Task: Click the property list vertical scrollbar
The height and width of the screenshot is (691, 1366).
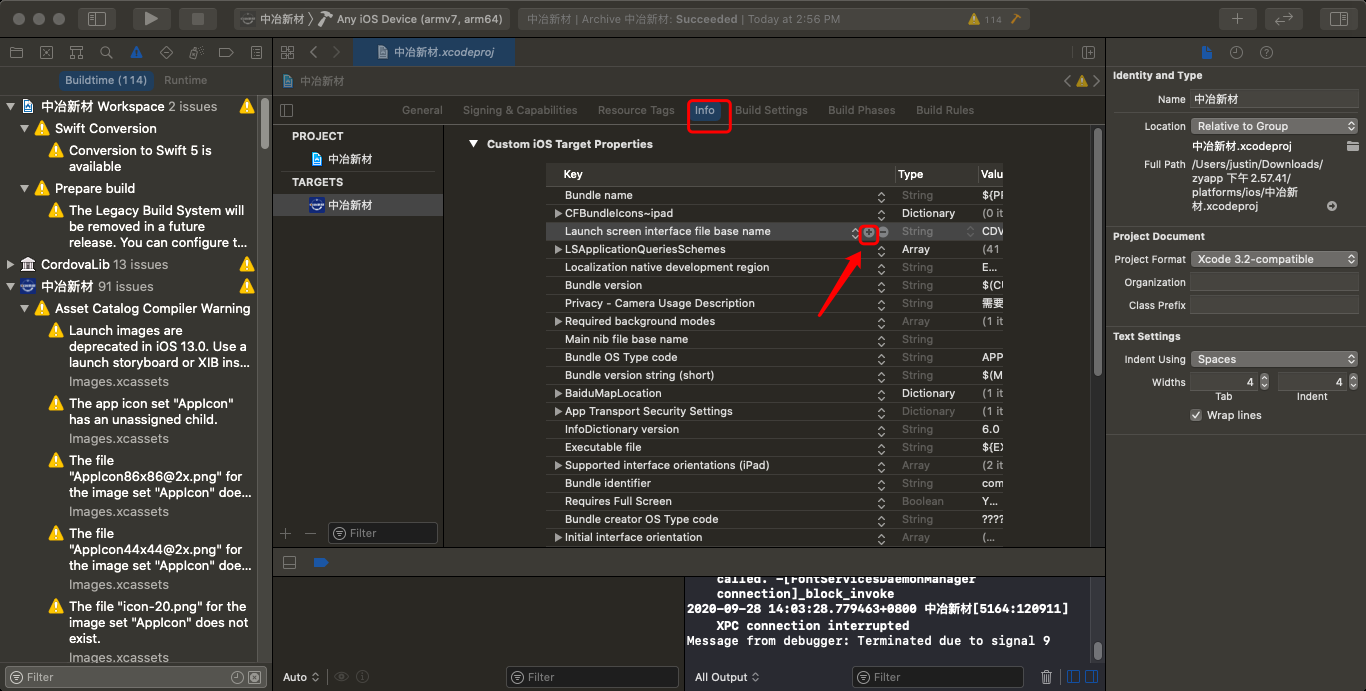Action: point(1097,250)
